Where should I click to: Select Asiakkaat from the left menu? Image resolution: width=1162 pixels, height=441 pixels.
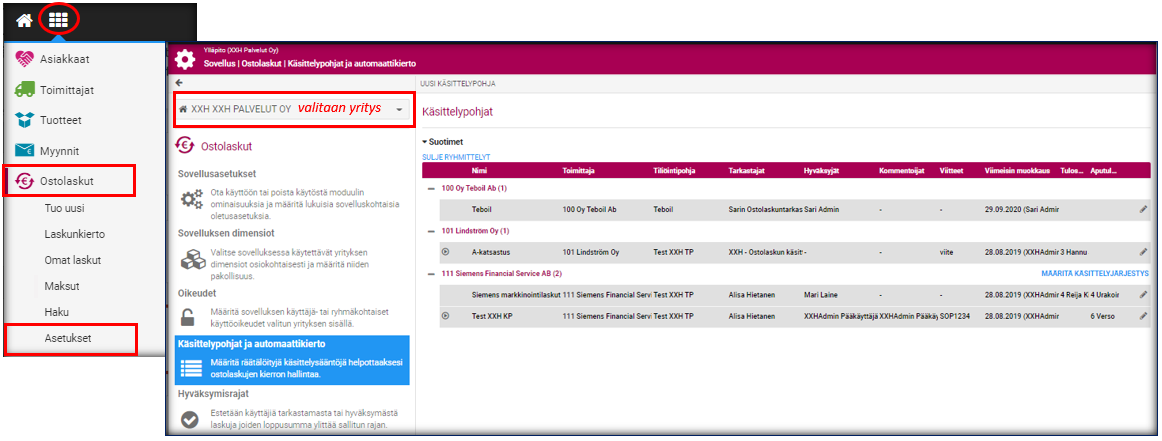(62, 59)
